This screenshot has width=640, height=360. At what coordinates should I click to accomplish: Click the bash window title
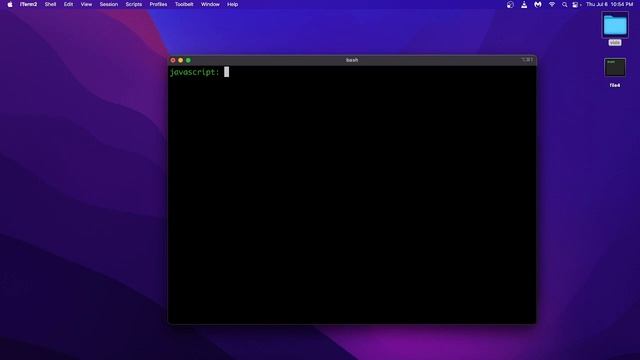352,60
